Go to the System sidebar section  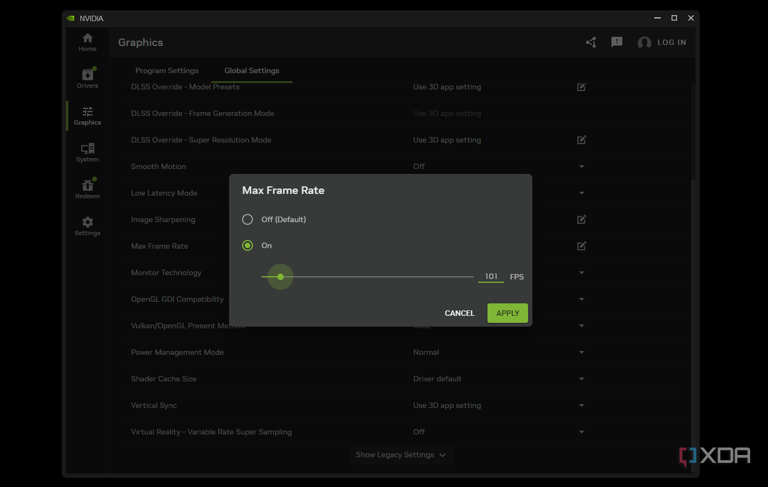coord(87,151)
